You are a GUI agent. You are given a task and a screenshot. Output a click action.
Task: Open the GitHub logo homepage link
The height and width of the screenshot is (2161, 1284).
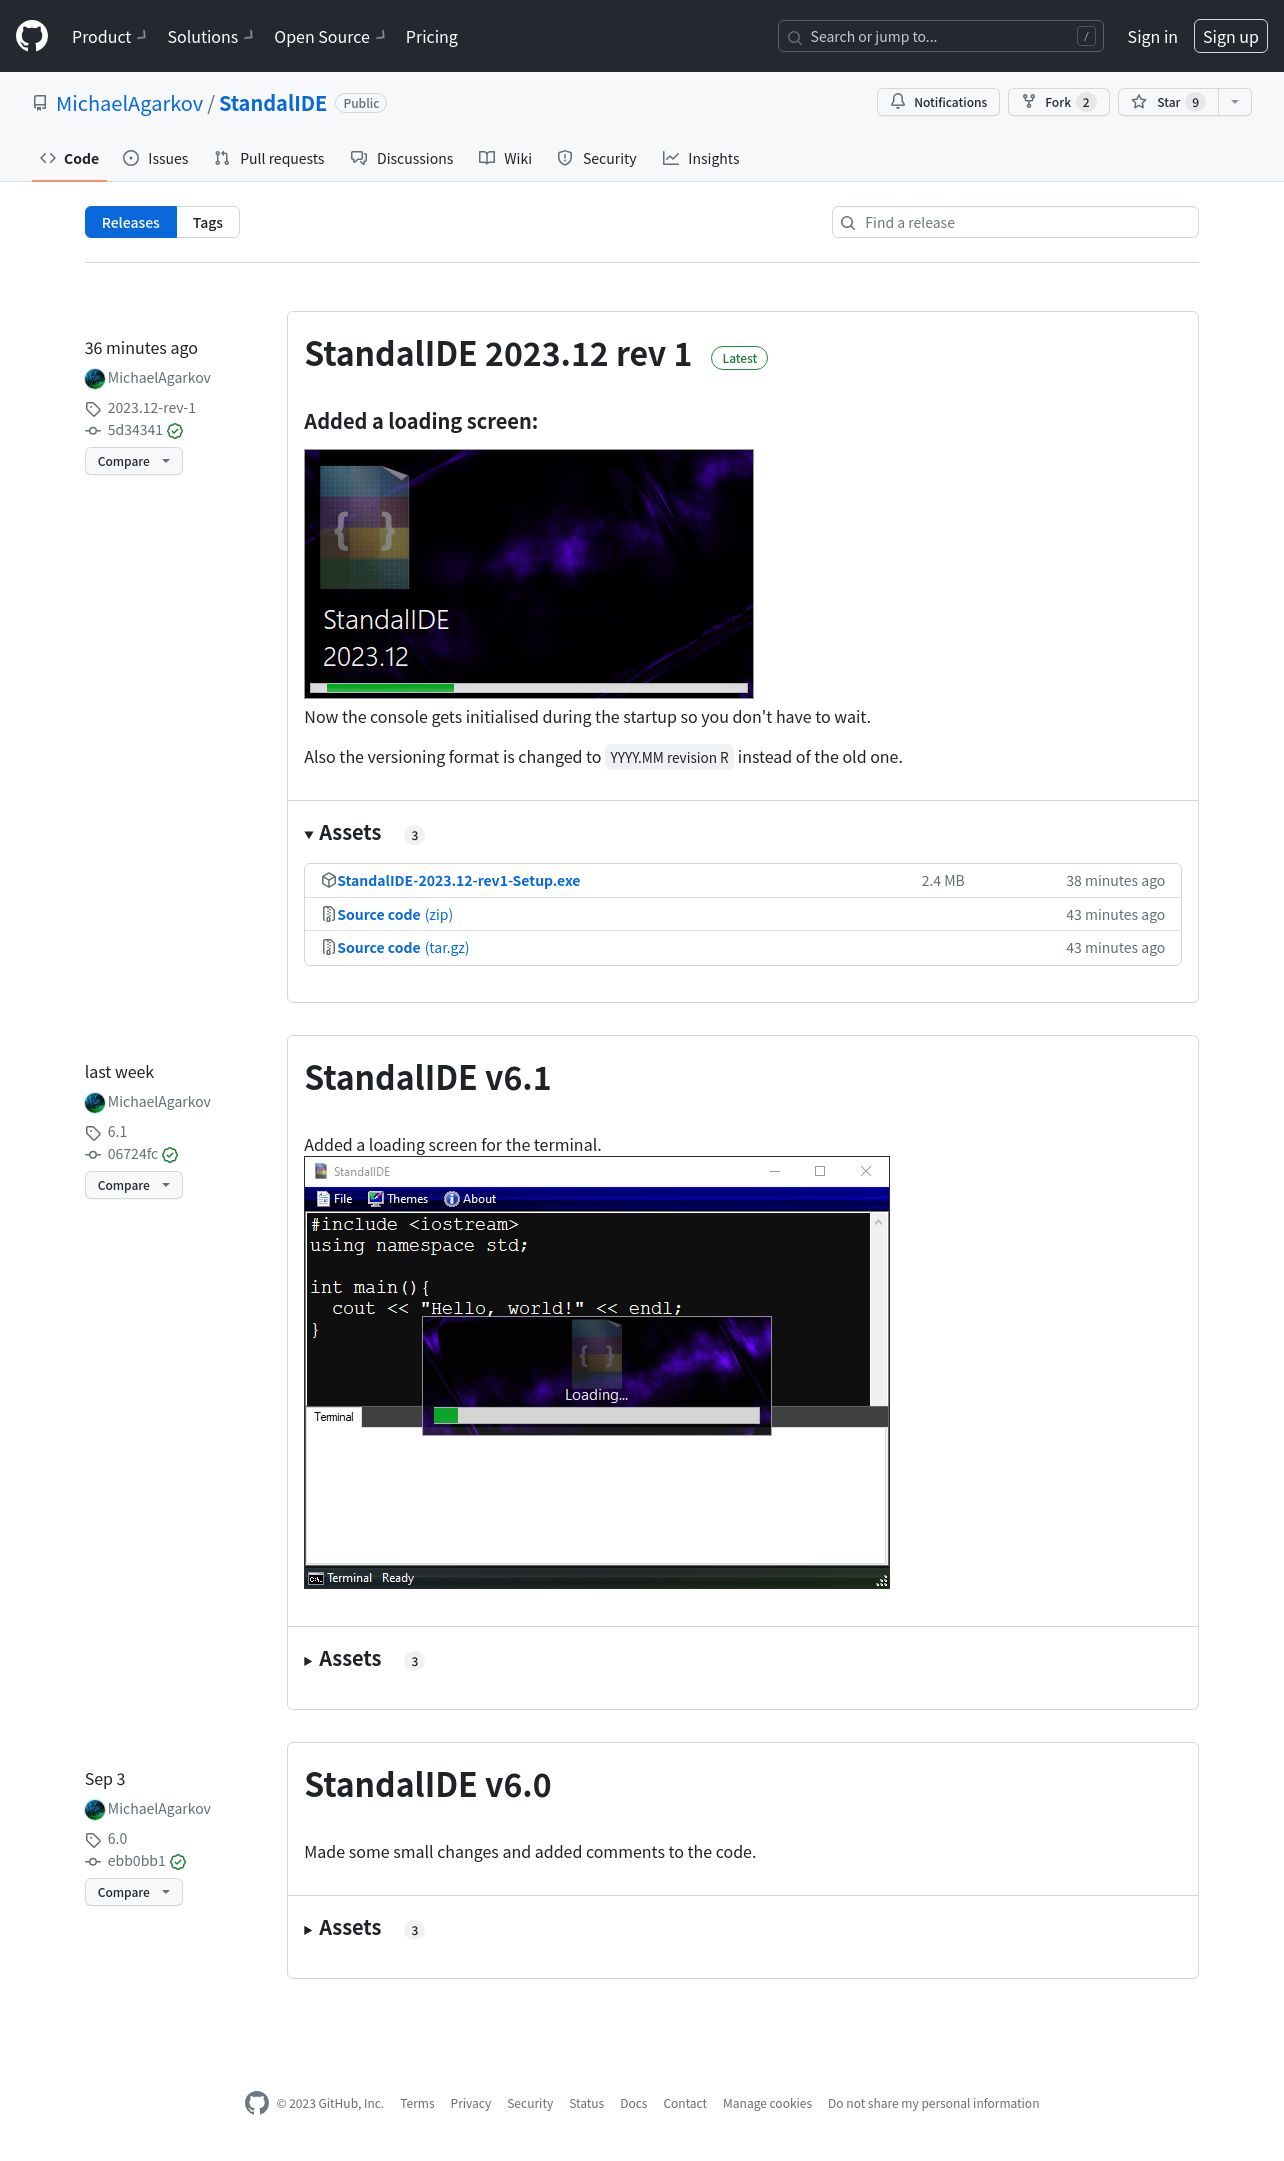[32, 36]
